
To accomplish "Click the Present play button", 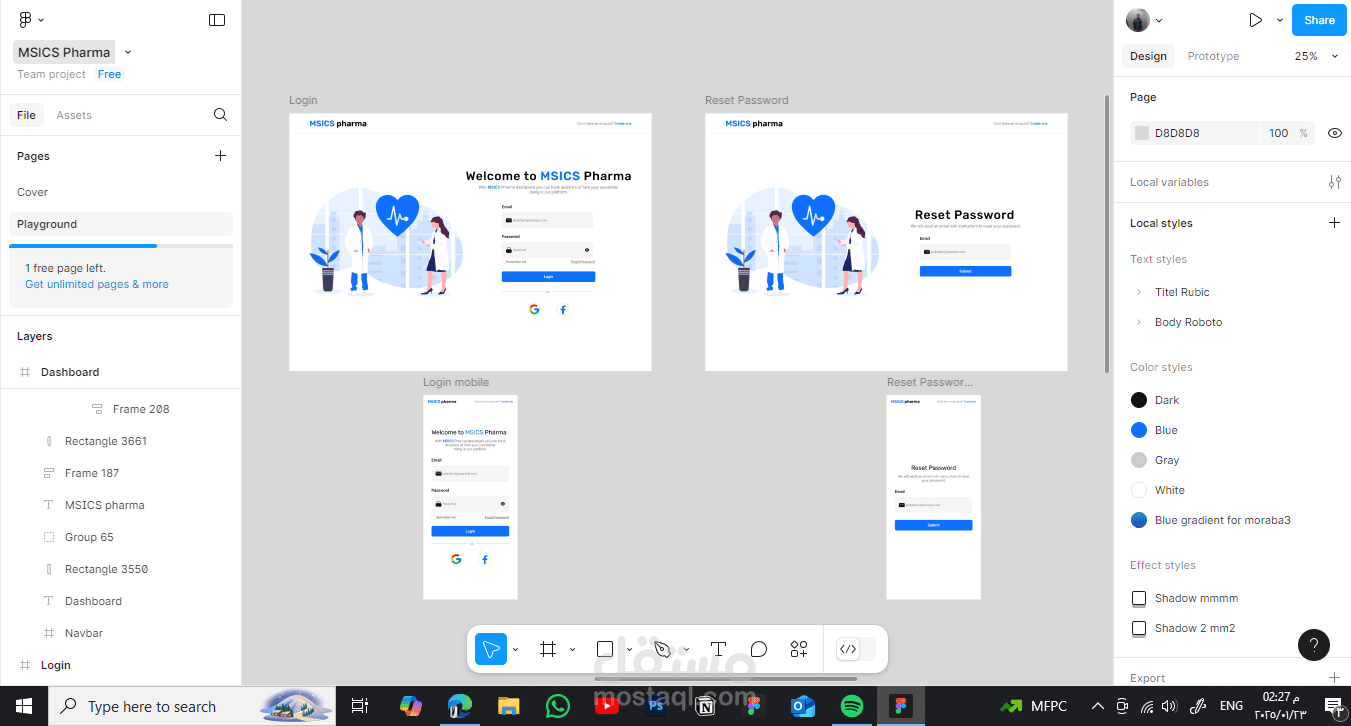I will click(1256, 20).
